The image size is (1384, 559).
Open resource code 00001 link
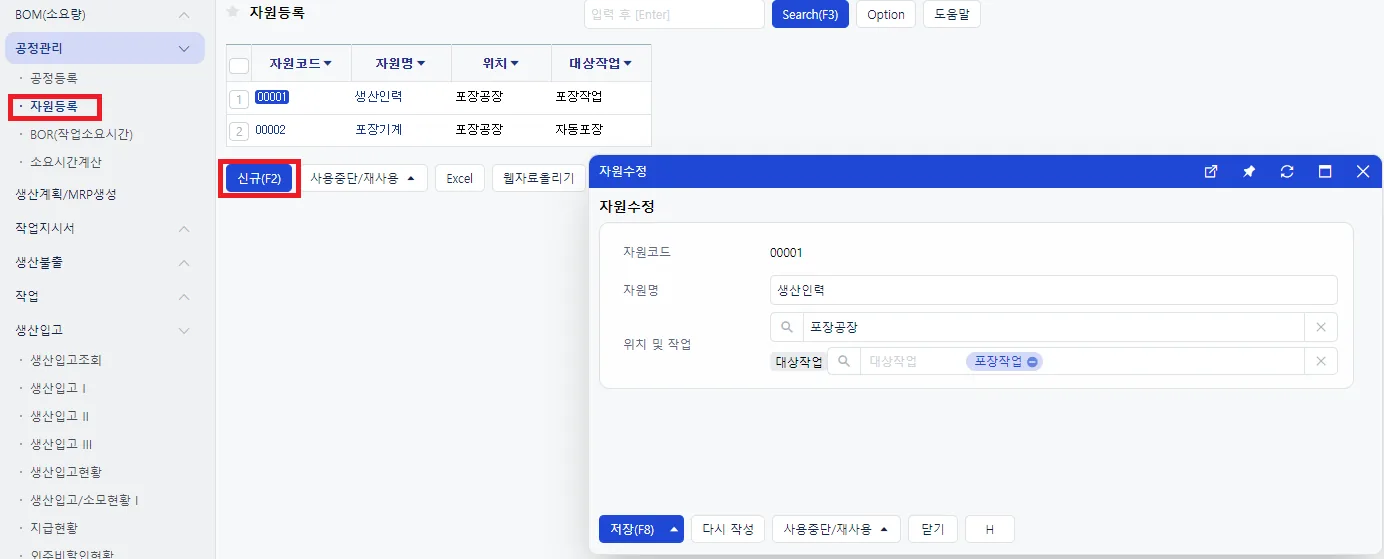[x=272, y=97]
